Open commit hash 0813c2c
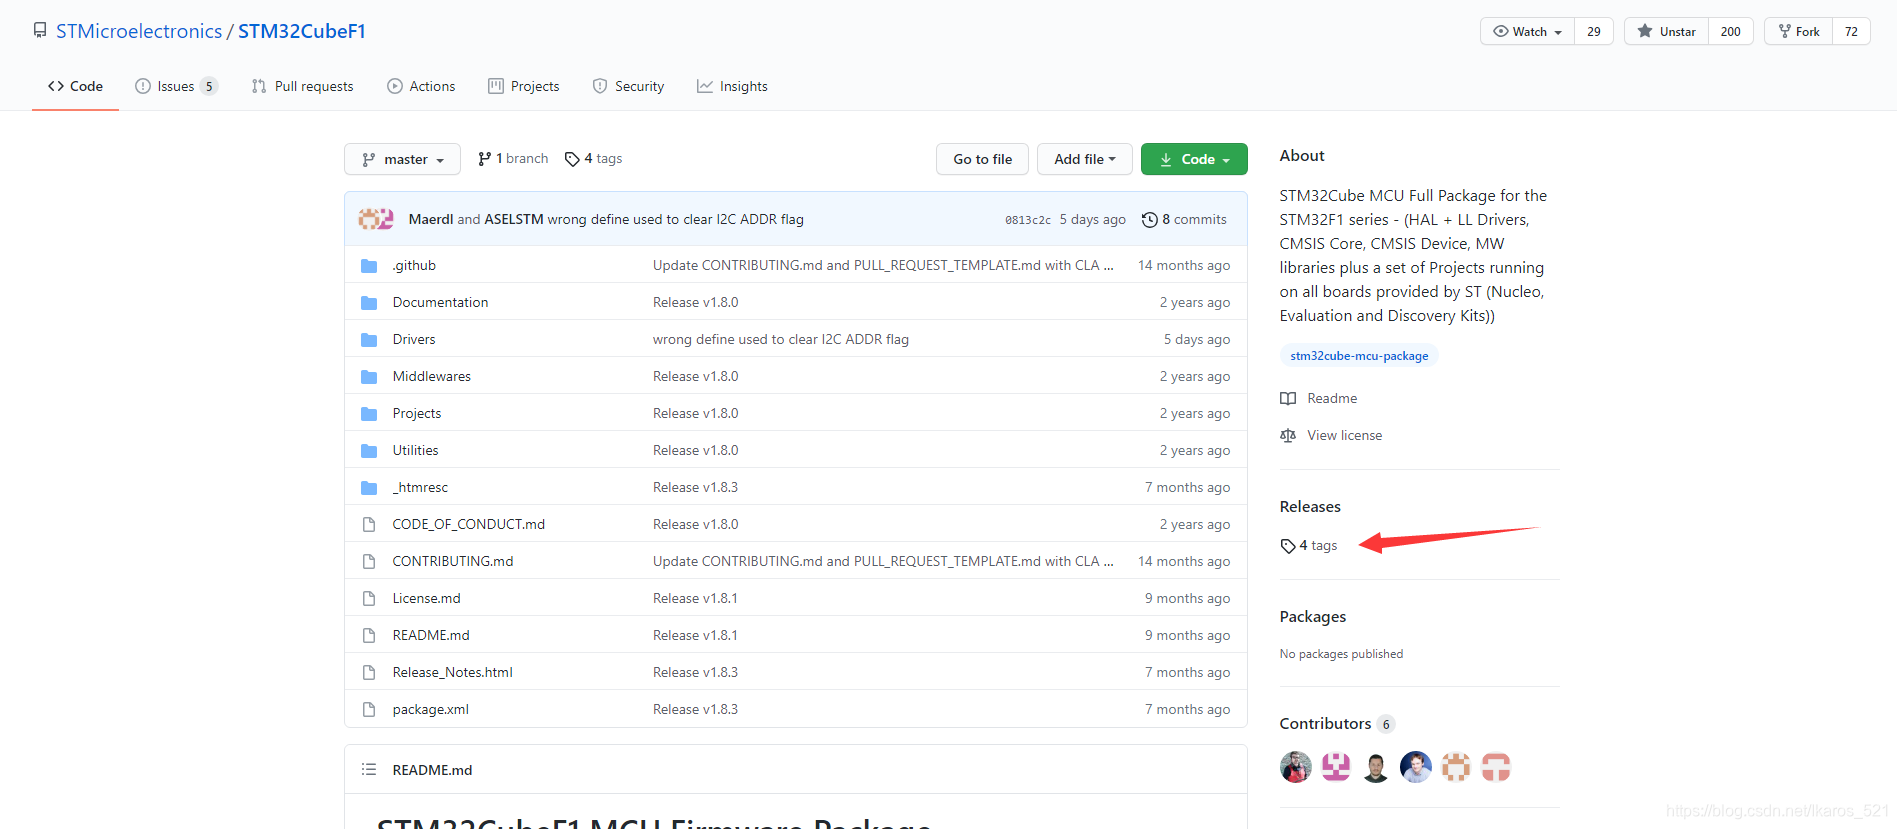Viewport: 1897px width, 829px height. 1028,220
